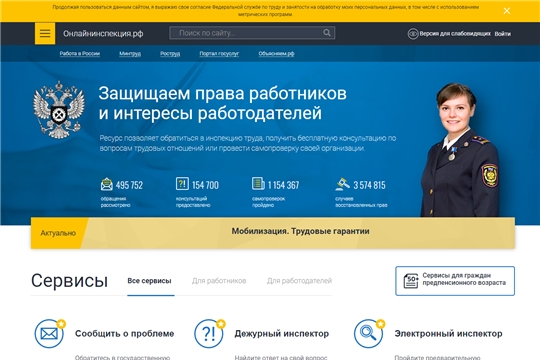Screen dimensions: 540x360
Task: Open the Роструд link
Action: click(x=170, y=53)
